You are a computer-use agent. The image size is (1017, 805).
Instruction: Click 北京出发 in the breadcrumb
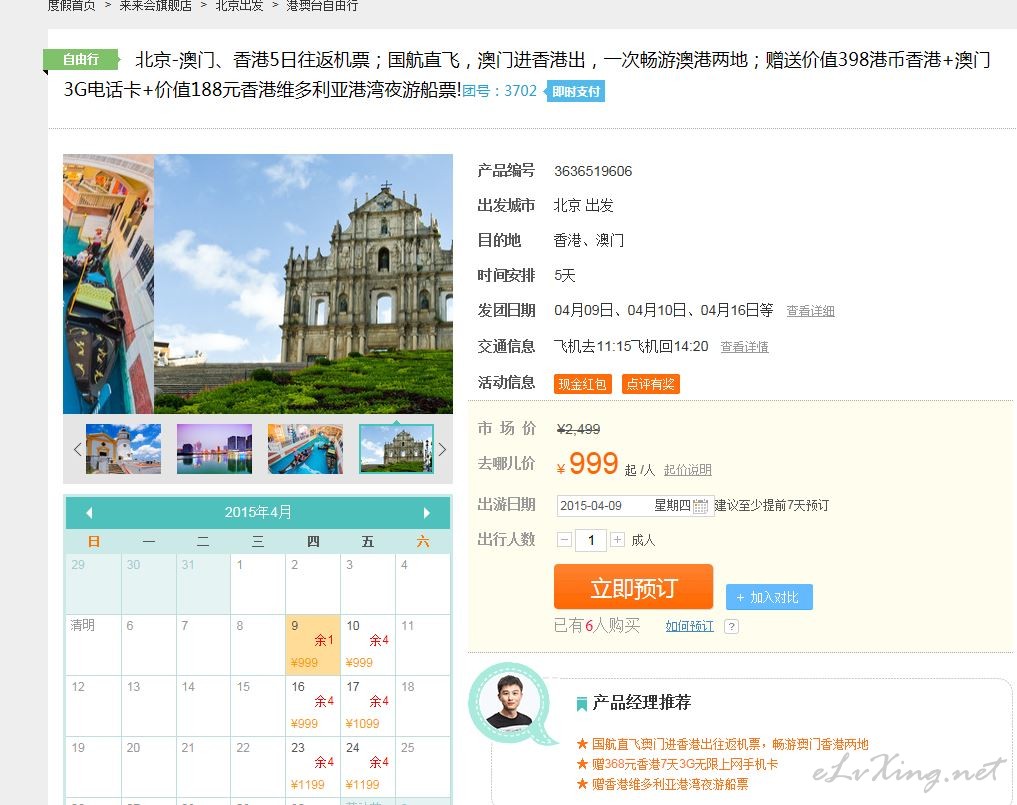pyautogui.click(x=239, y=6)
